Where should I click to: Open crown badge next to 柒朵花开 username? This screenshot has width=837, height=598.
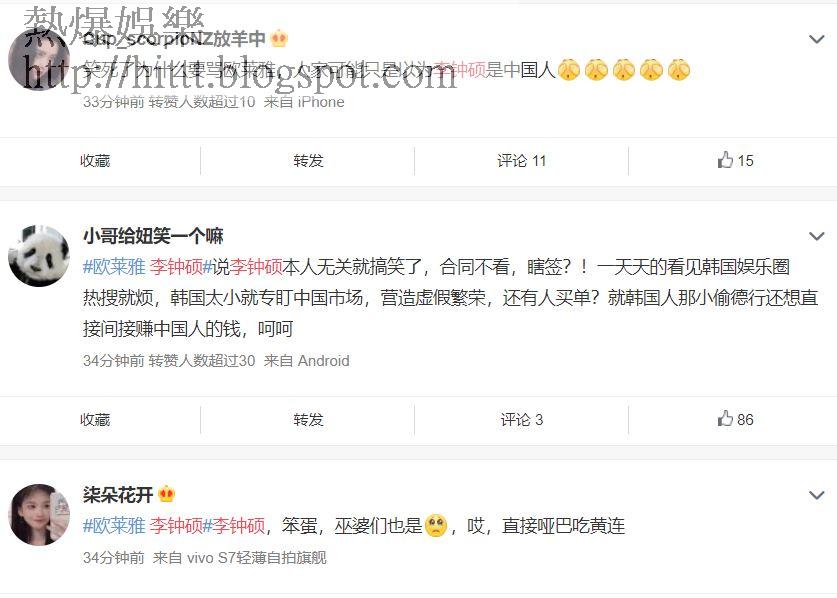pyautogui.click(x=166, y=494)
